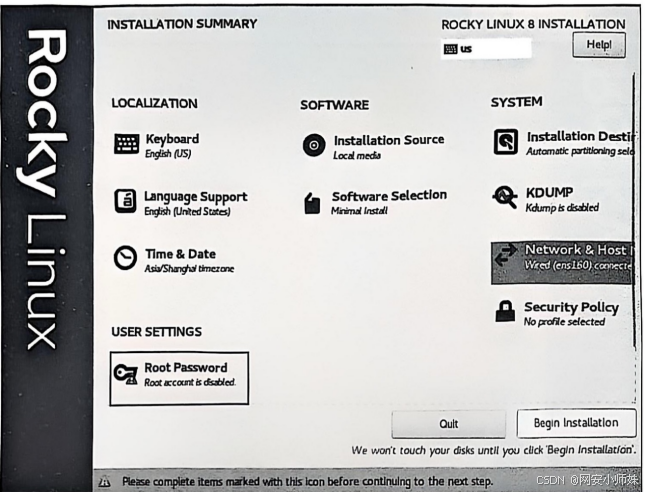Click the Installation Destination disk icon
The width and height of the screenshot is (645, 492).
click(506, 142)
